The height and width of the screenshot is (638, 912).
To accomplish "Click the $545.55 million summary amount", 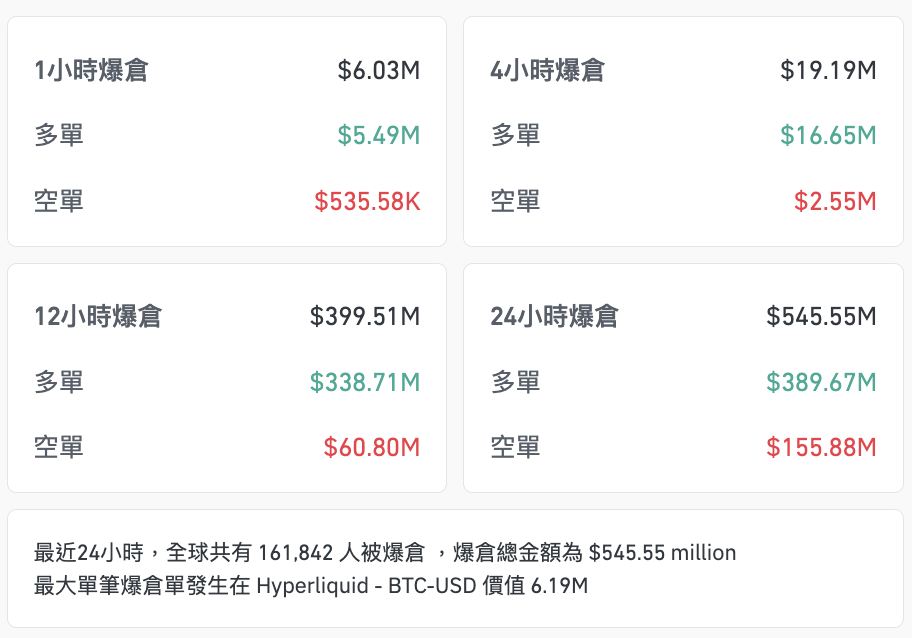I will (x=662, y=553).
